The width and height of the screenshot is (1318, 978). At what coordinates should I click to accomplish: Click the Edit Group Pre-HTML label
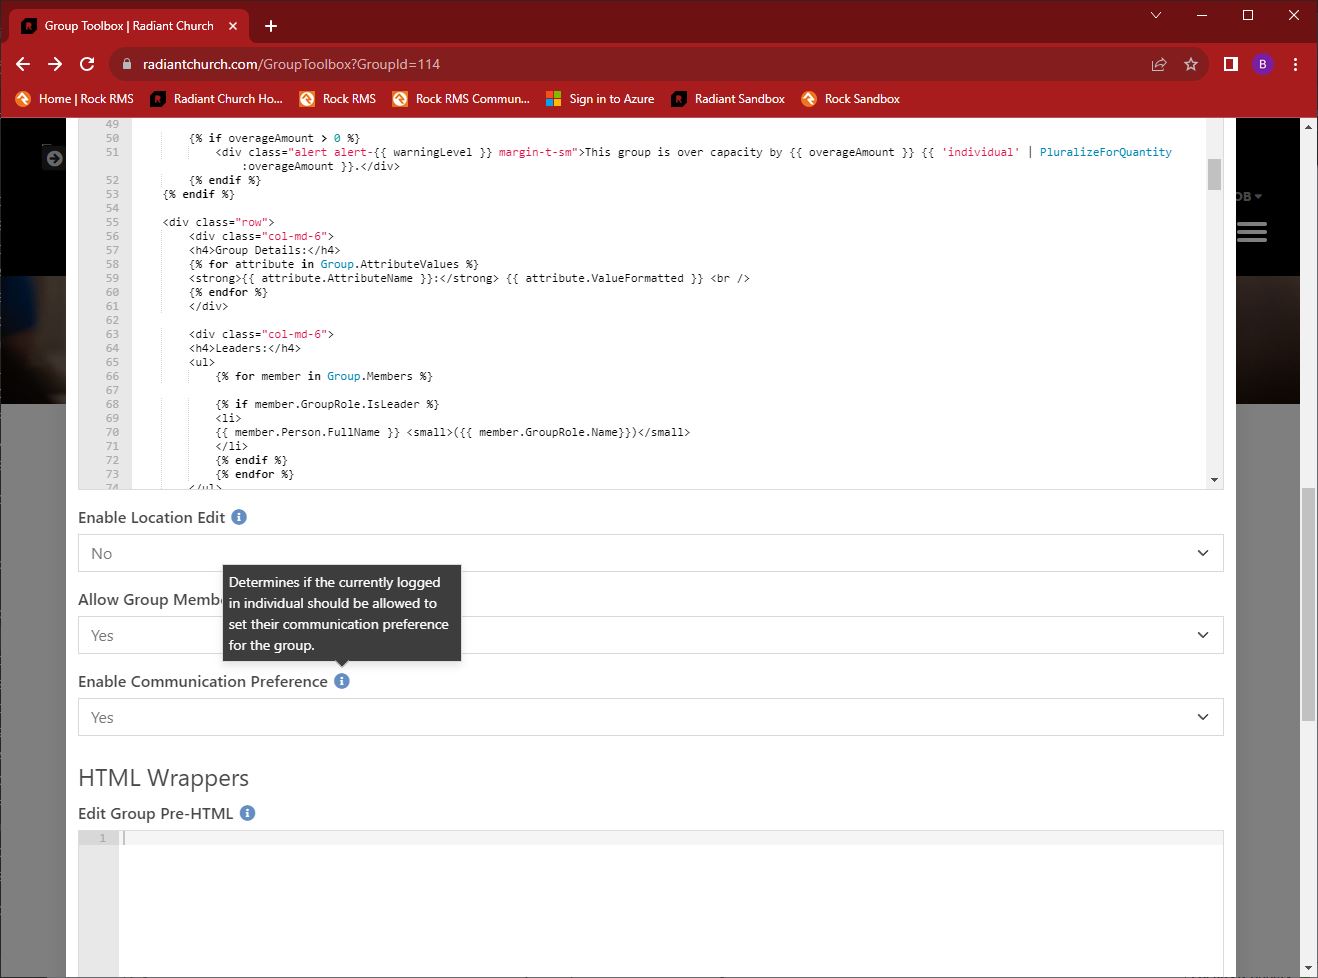tap(155, 813)
